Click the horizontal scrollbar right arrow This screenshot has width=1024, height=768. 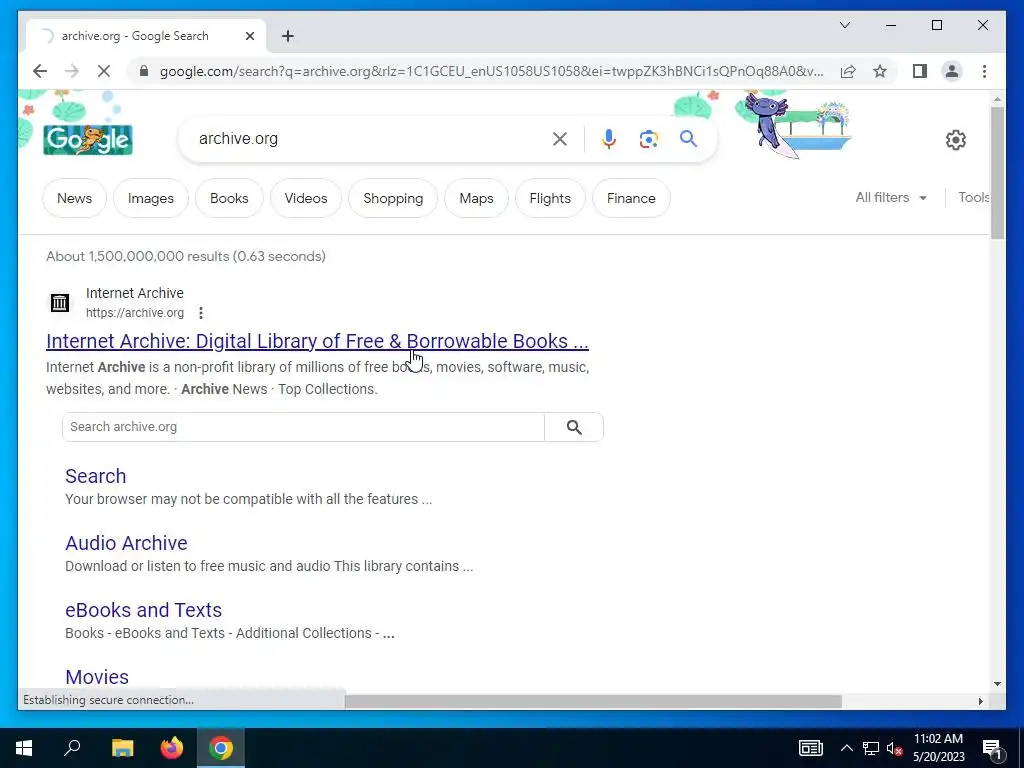980,701
